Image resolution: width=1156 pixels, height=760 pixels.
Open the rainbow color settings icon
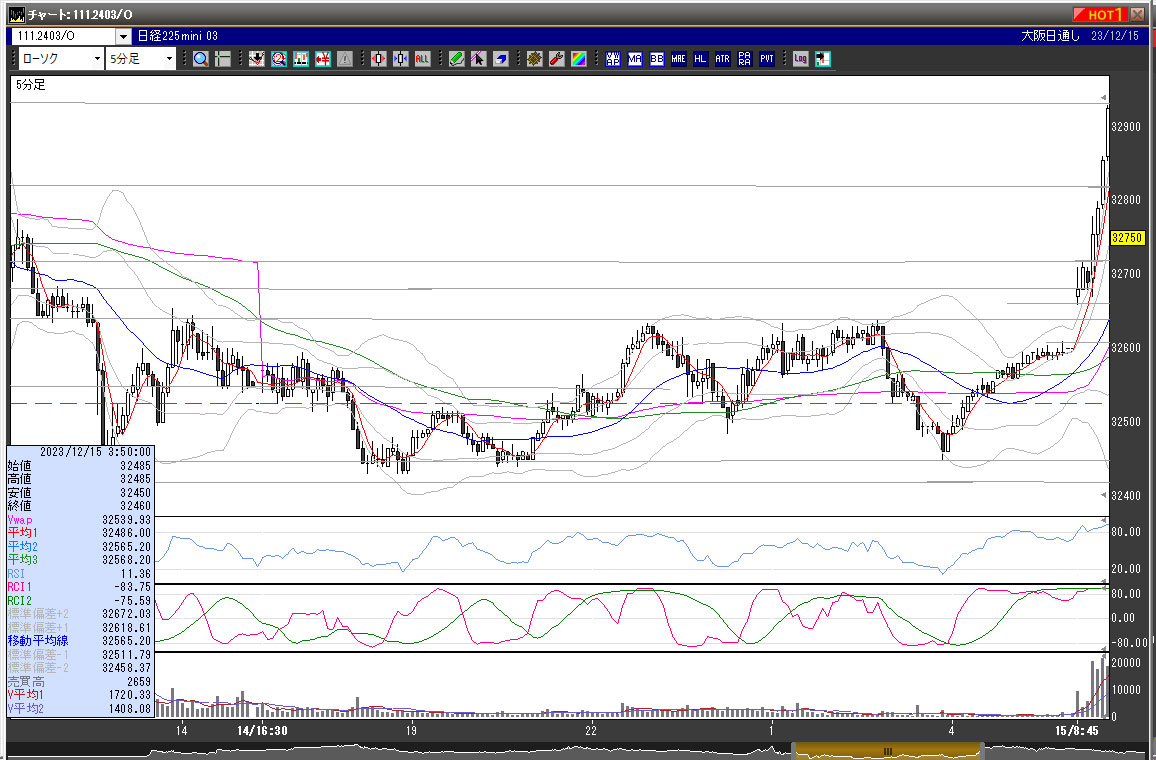pos(579,59)
